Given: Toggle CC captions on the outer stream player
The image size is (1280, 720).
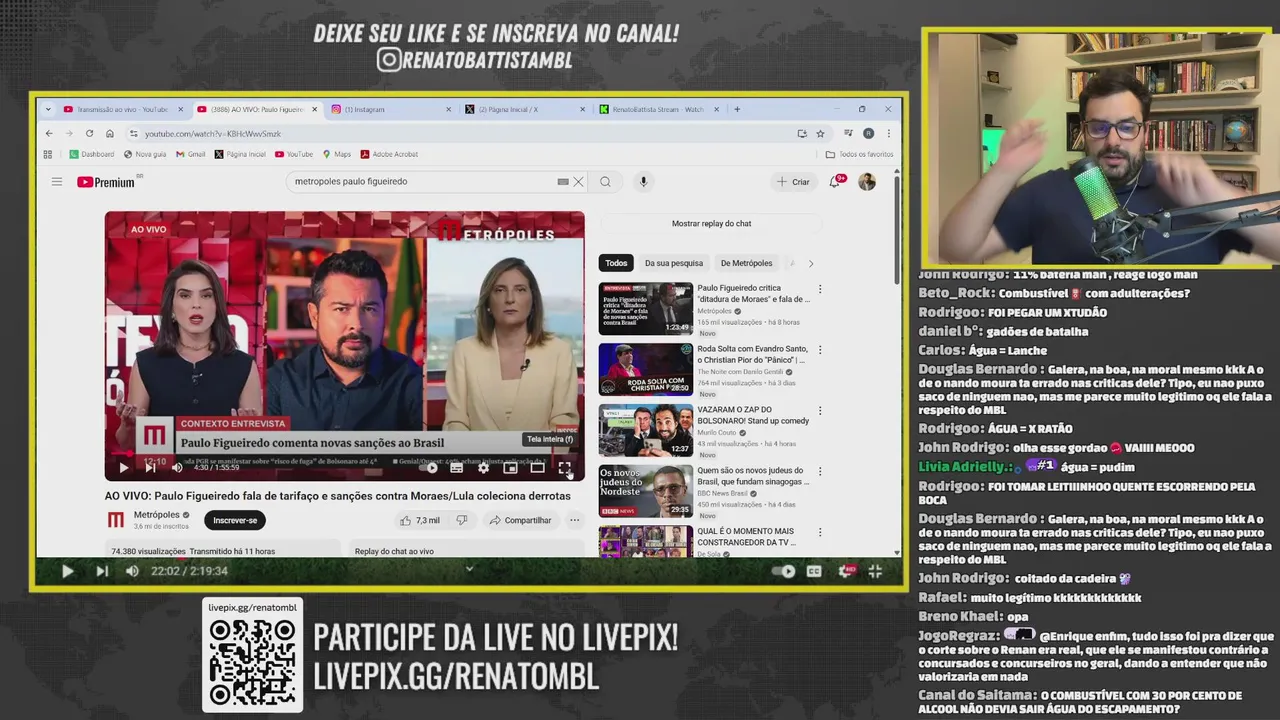Looking at the screenshot, I should 814,571.
